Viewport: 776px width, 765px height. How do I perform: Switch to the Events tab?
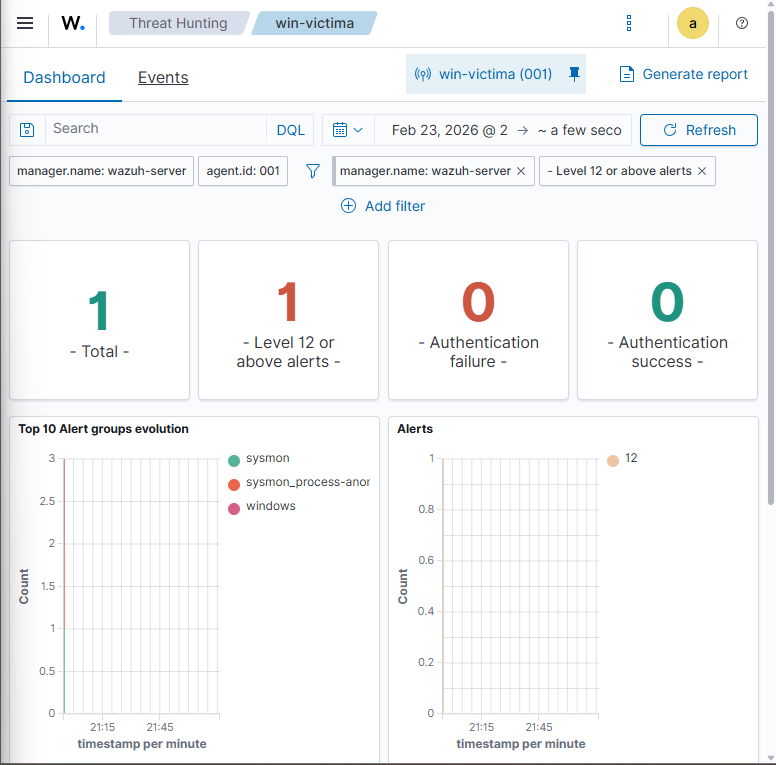pos(163,78)
